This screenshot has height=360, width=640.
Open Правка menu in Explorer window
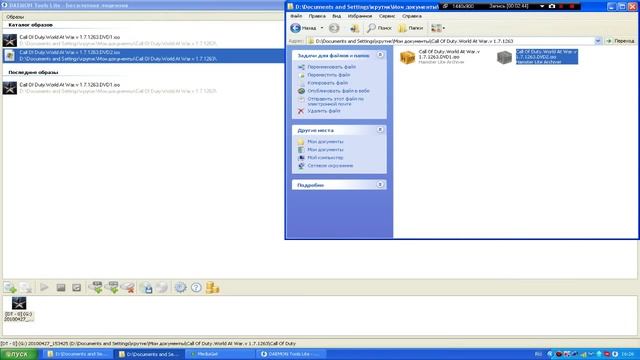click(x=317, y=16)
